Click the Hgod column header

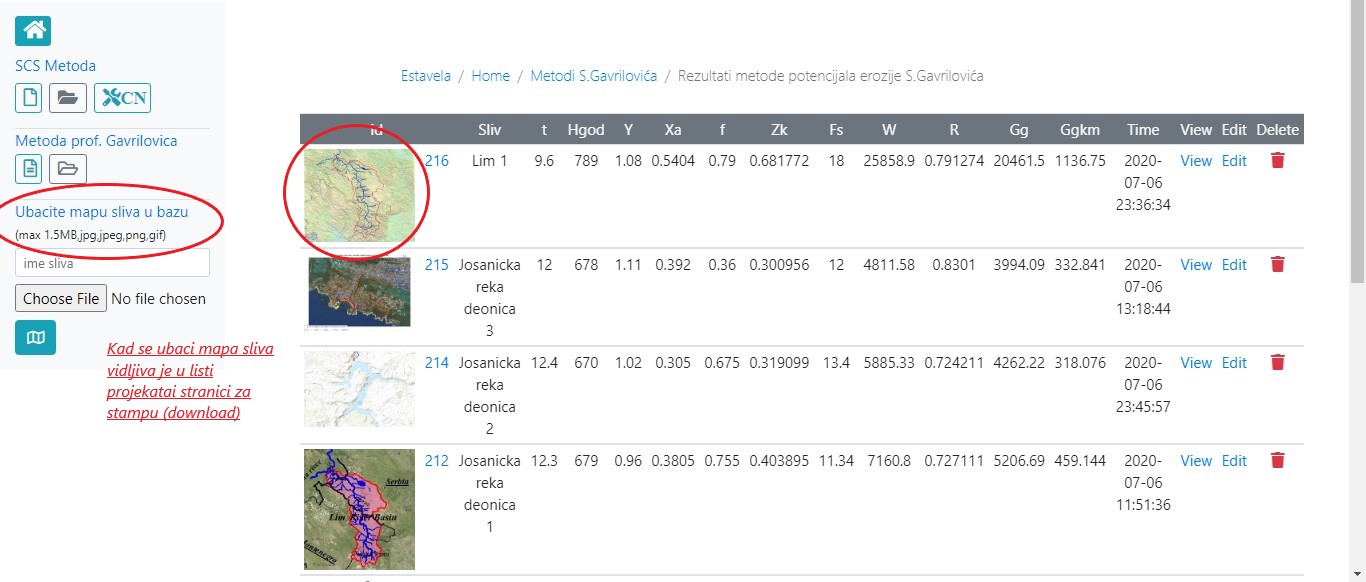[x=586, y=129]
